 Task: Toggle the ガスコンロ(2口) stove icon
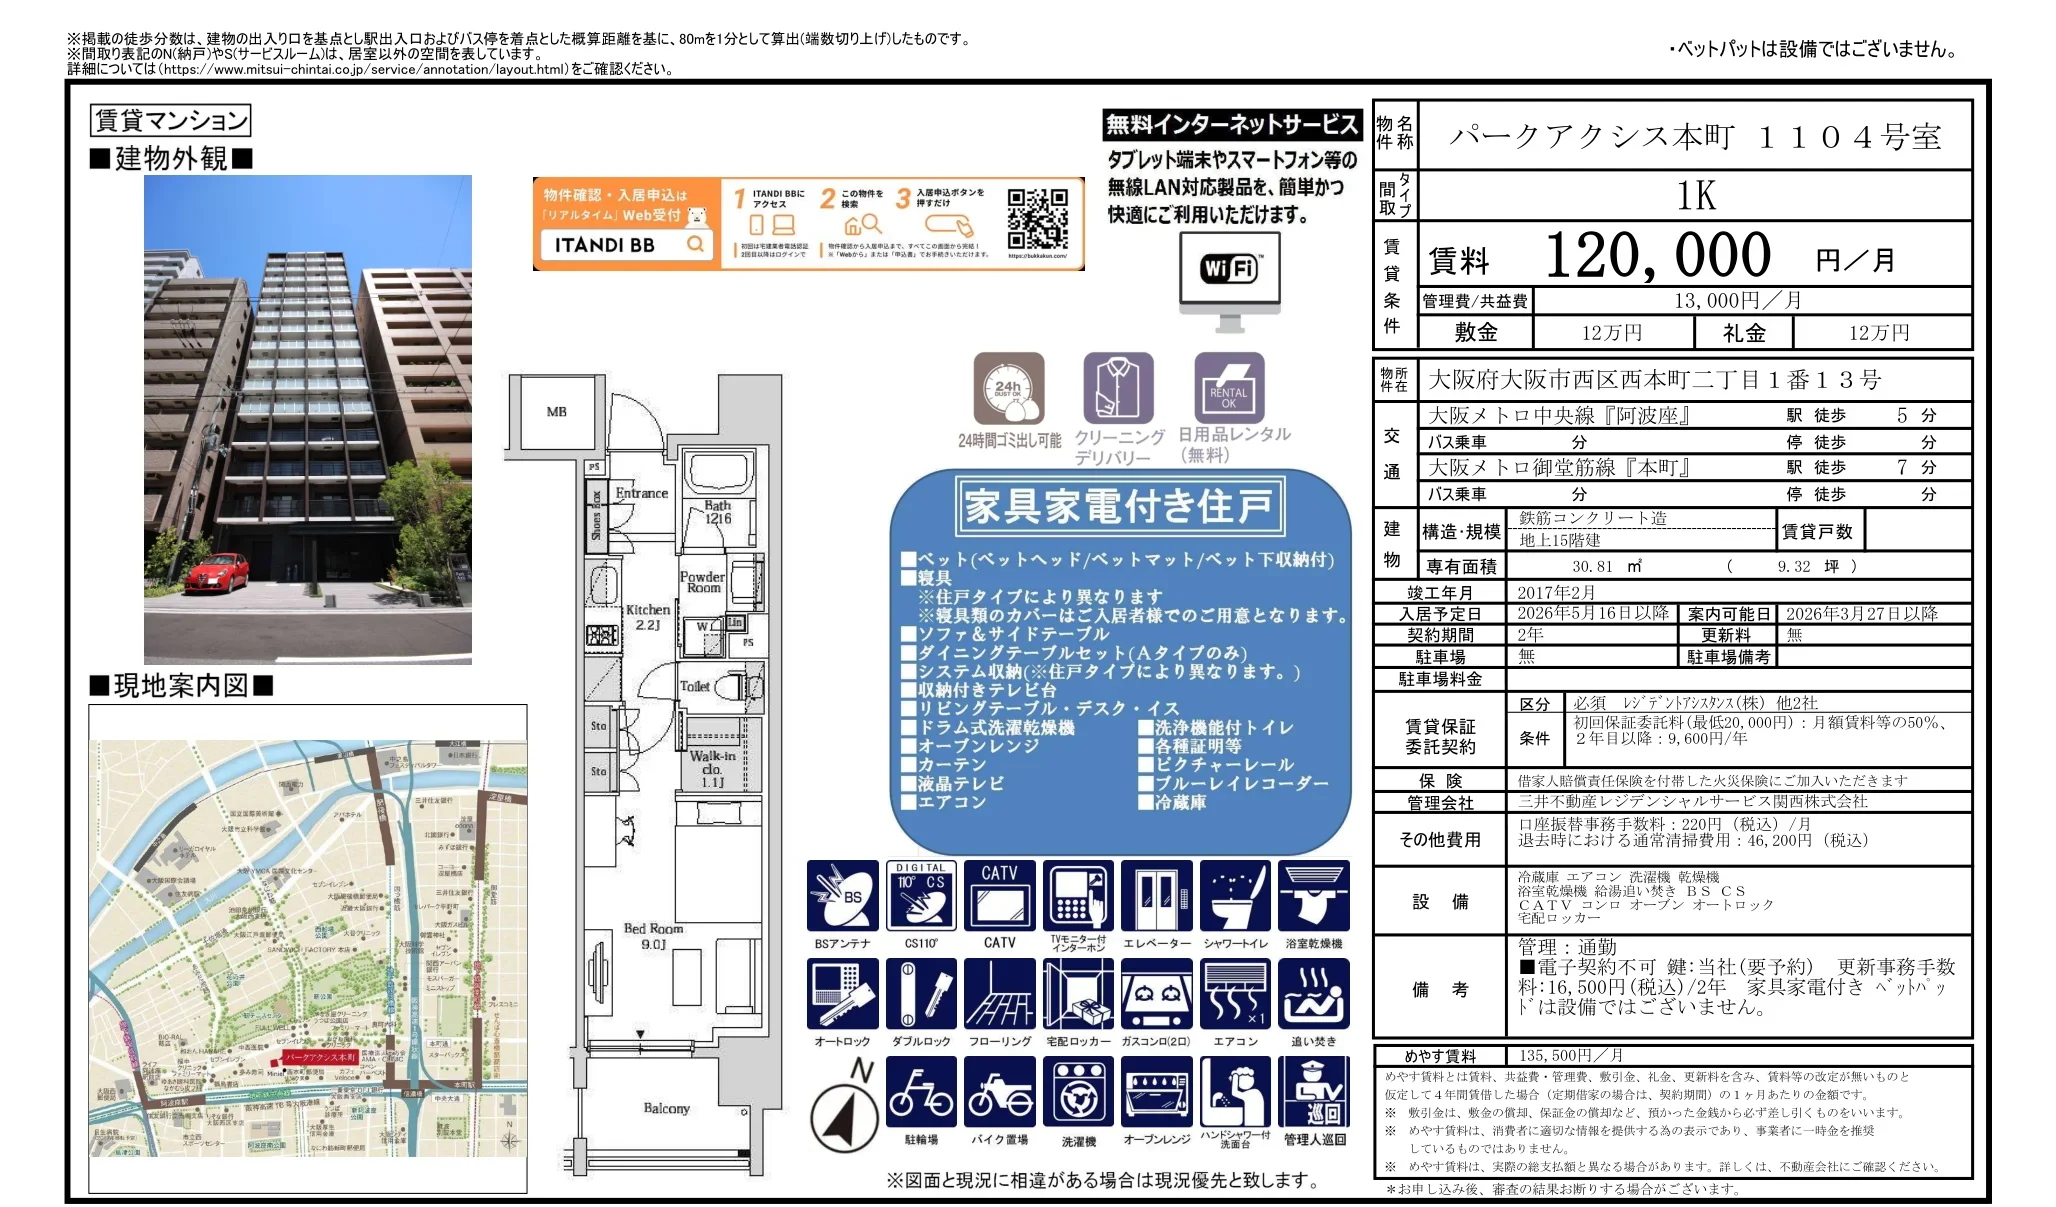tap(1160, 993)
